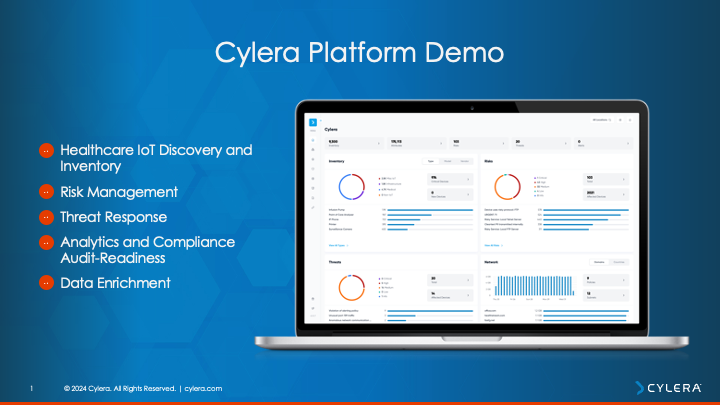Click the Risks donut chart
The height and width of the screenshot is (405, 720).
(507, 187)
